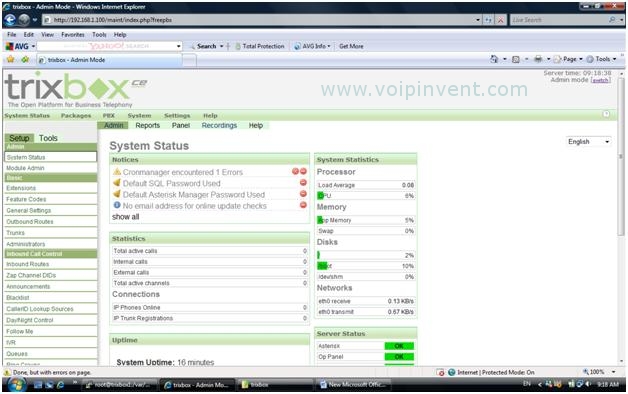Screen dimensions: 628x394
Task: Click the browser Back arrow button
Action: 10,20
